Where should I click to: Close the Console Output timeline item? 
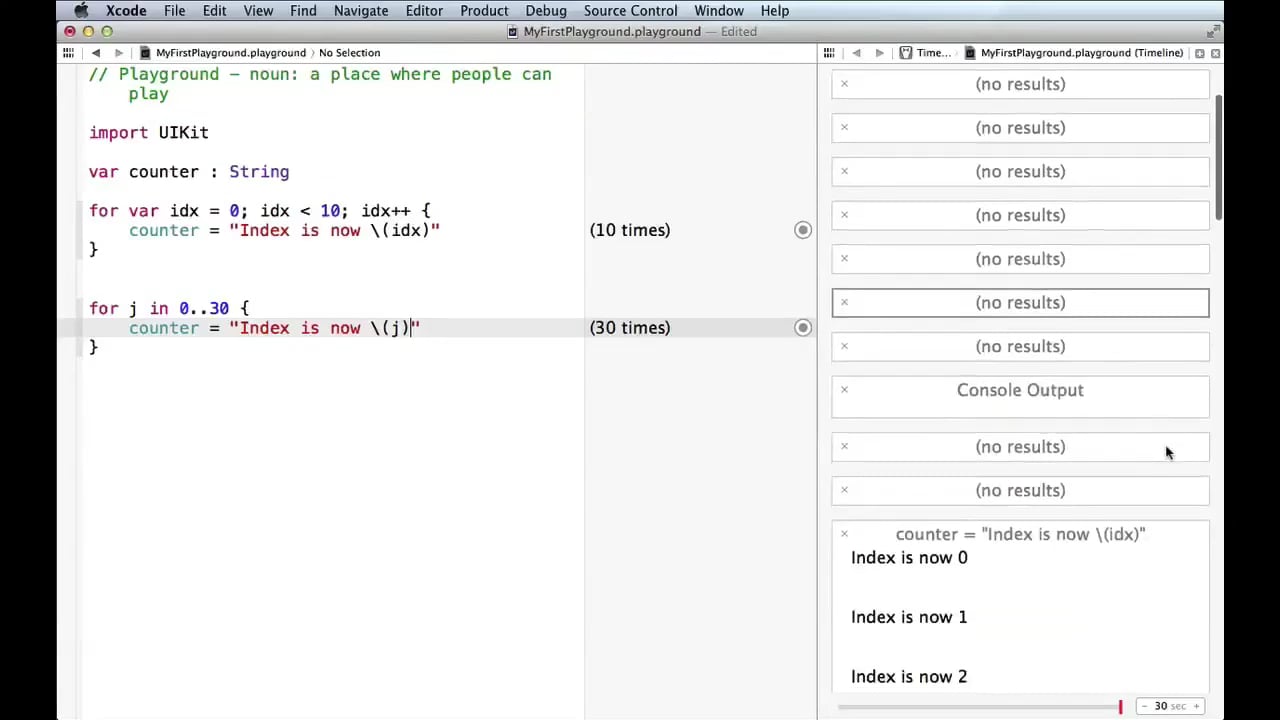click(844, 390)
